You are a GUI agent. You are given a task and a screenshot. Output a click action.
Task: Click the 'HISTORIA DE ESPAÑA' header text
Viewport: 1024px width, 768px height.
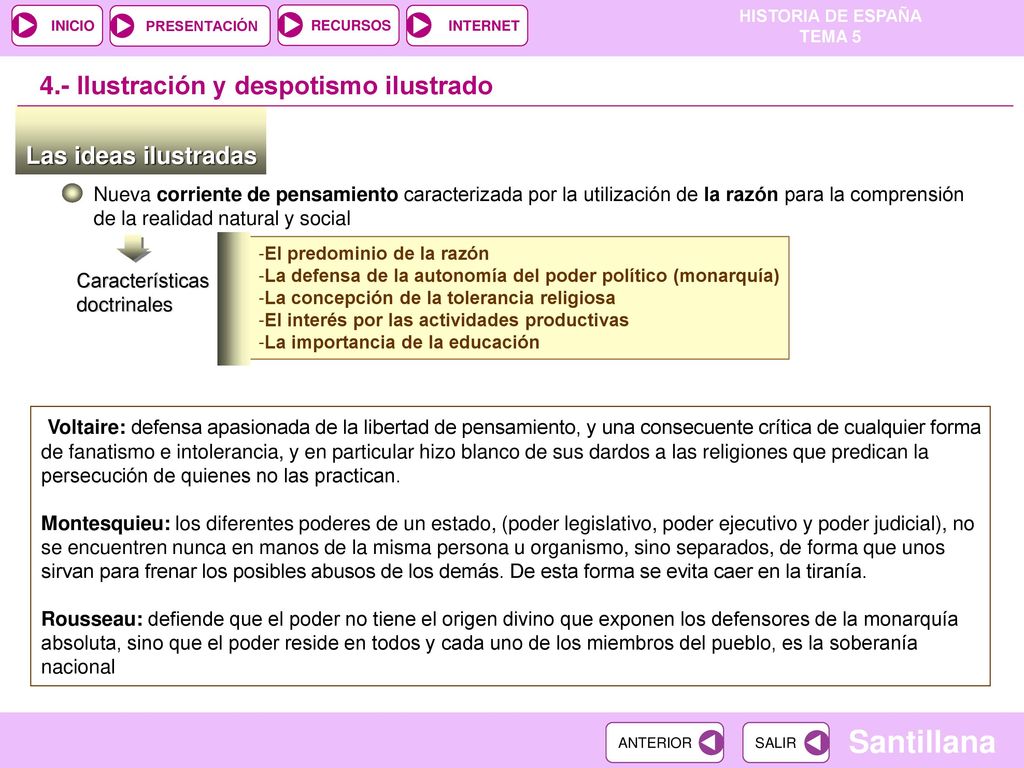tap(830, 16)
